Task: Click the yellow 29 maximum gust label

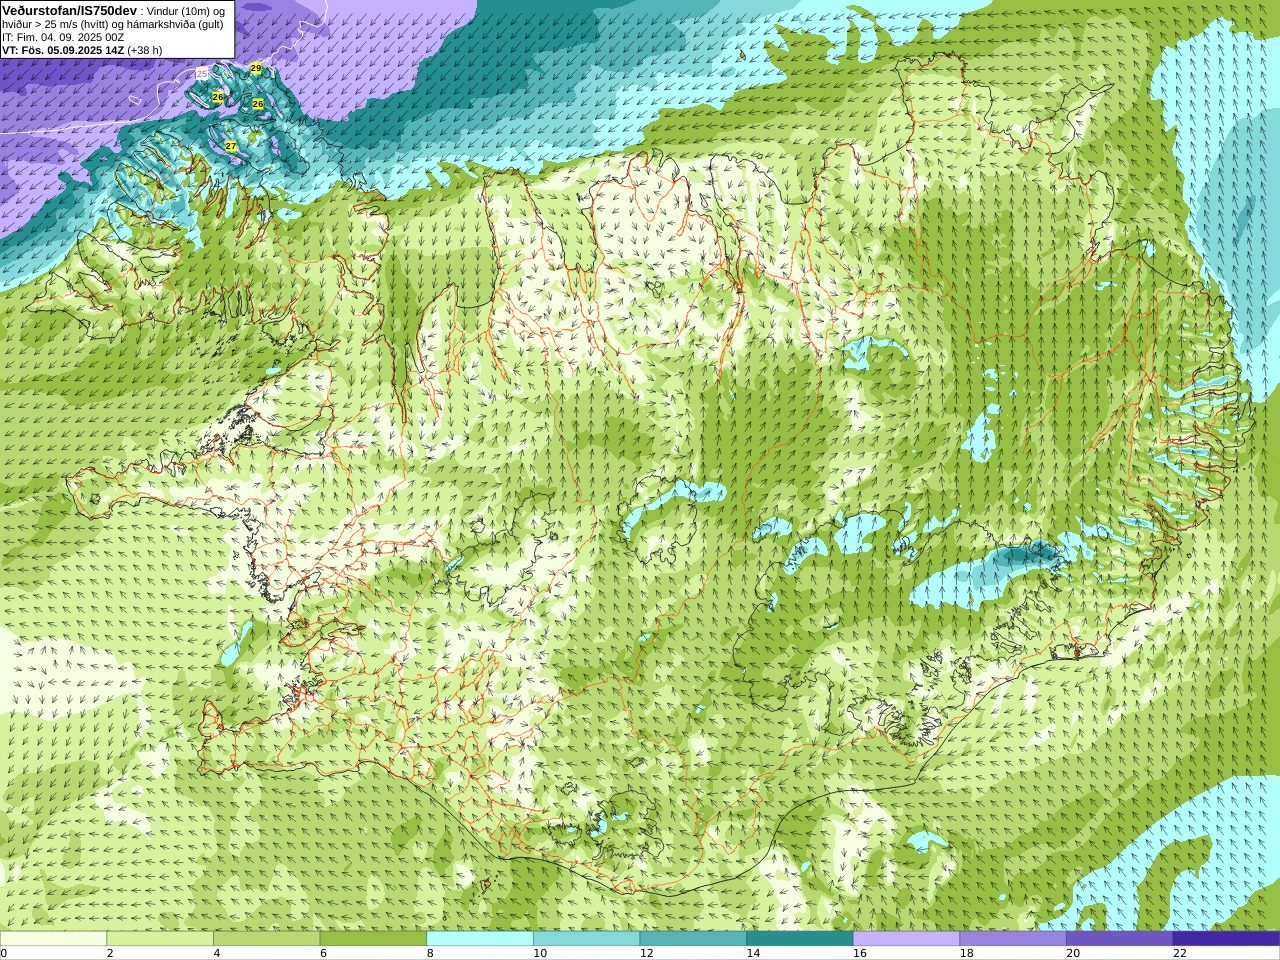Action: point(256,68)
